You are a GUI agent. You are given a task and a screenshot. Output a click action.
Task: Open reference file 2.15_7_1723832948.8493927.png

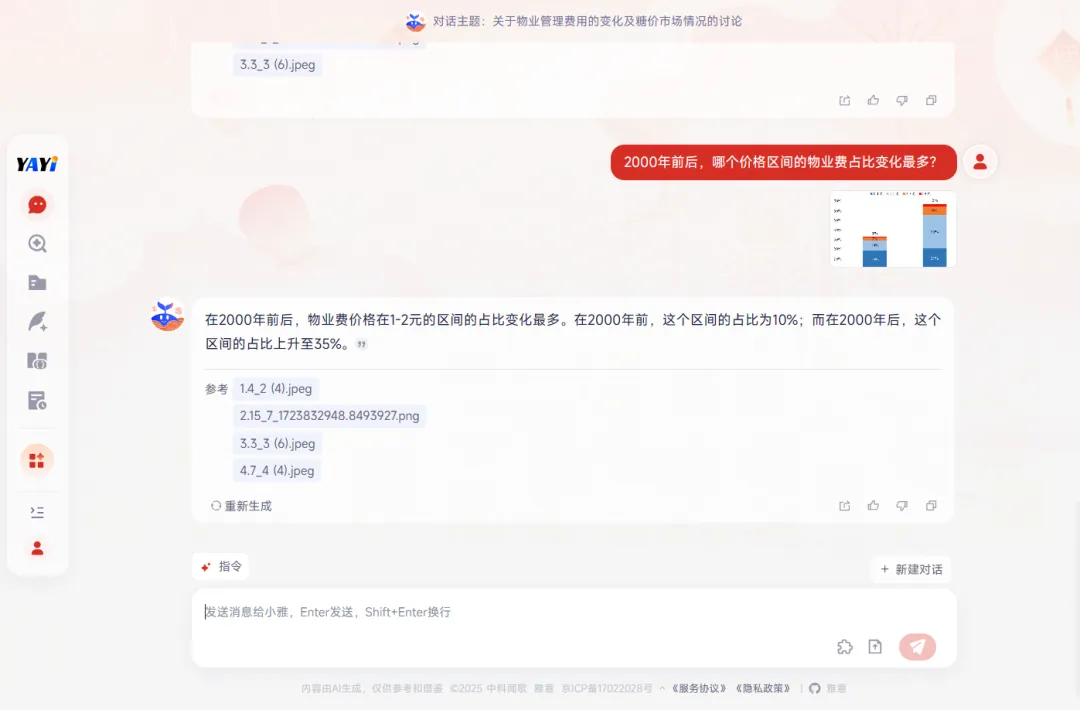click(x=329, y=416)
